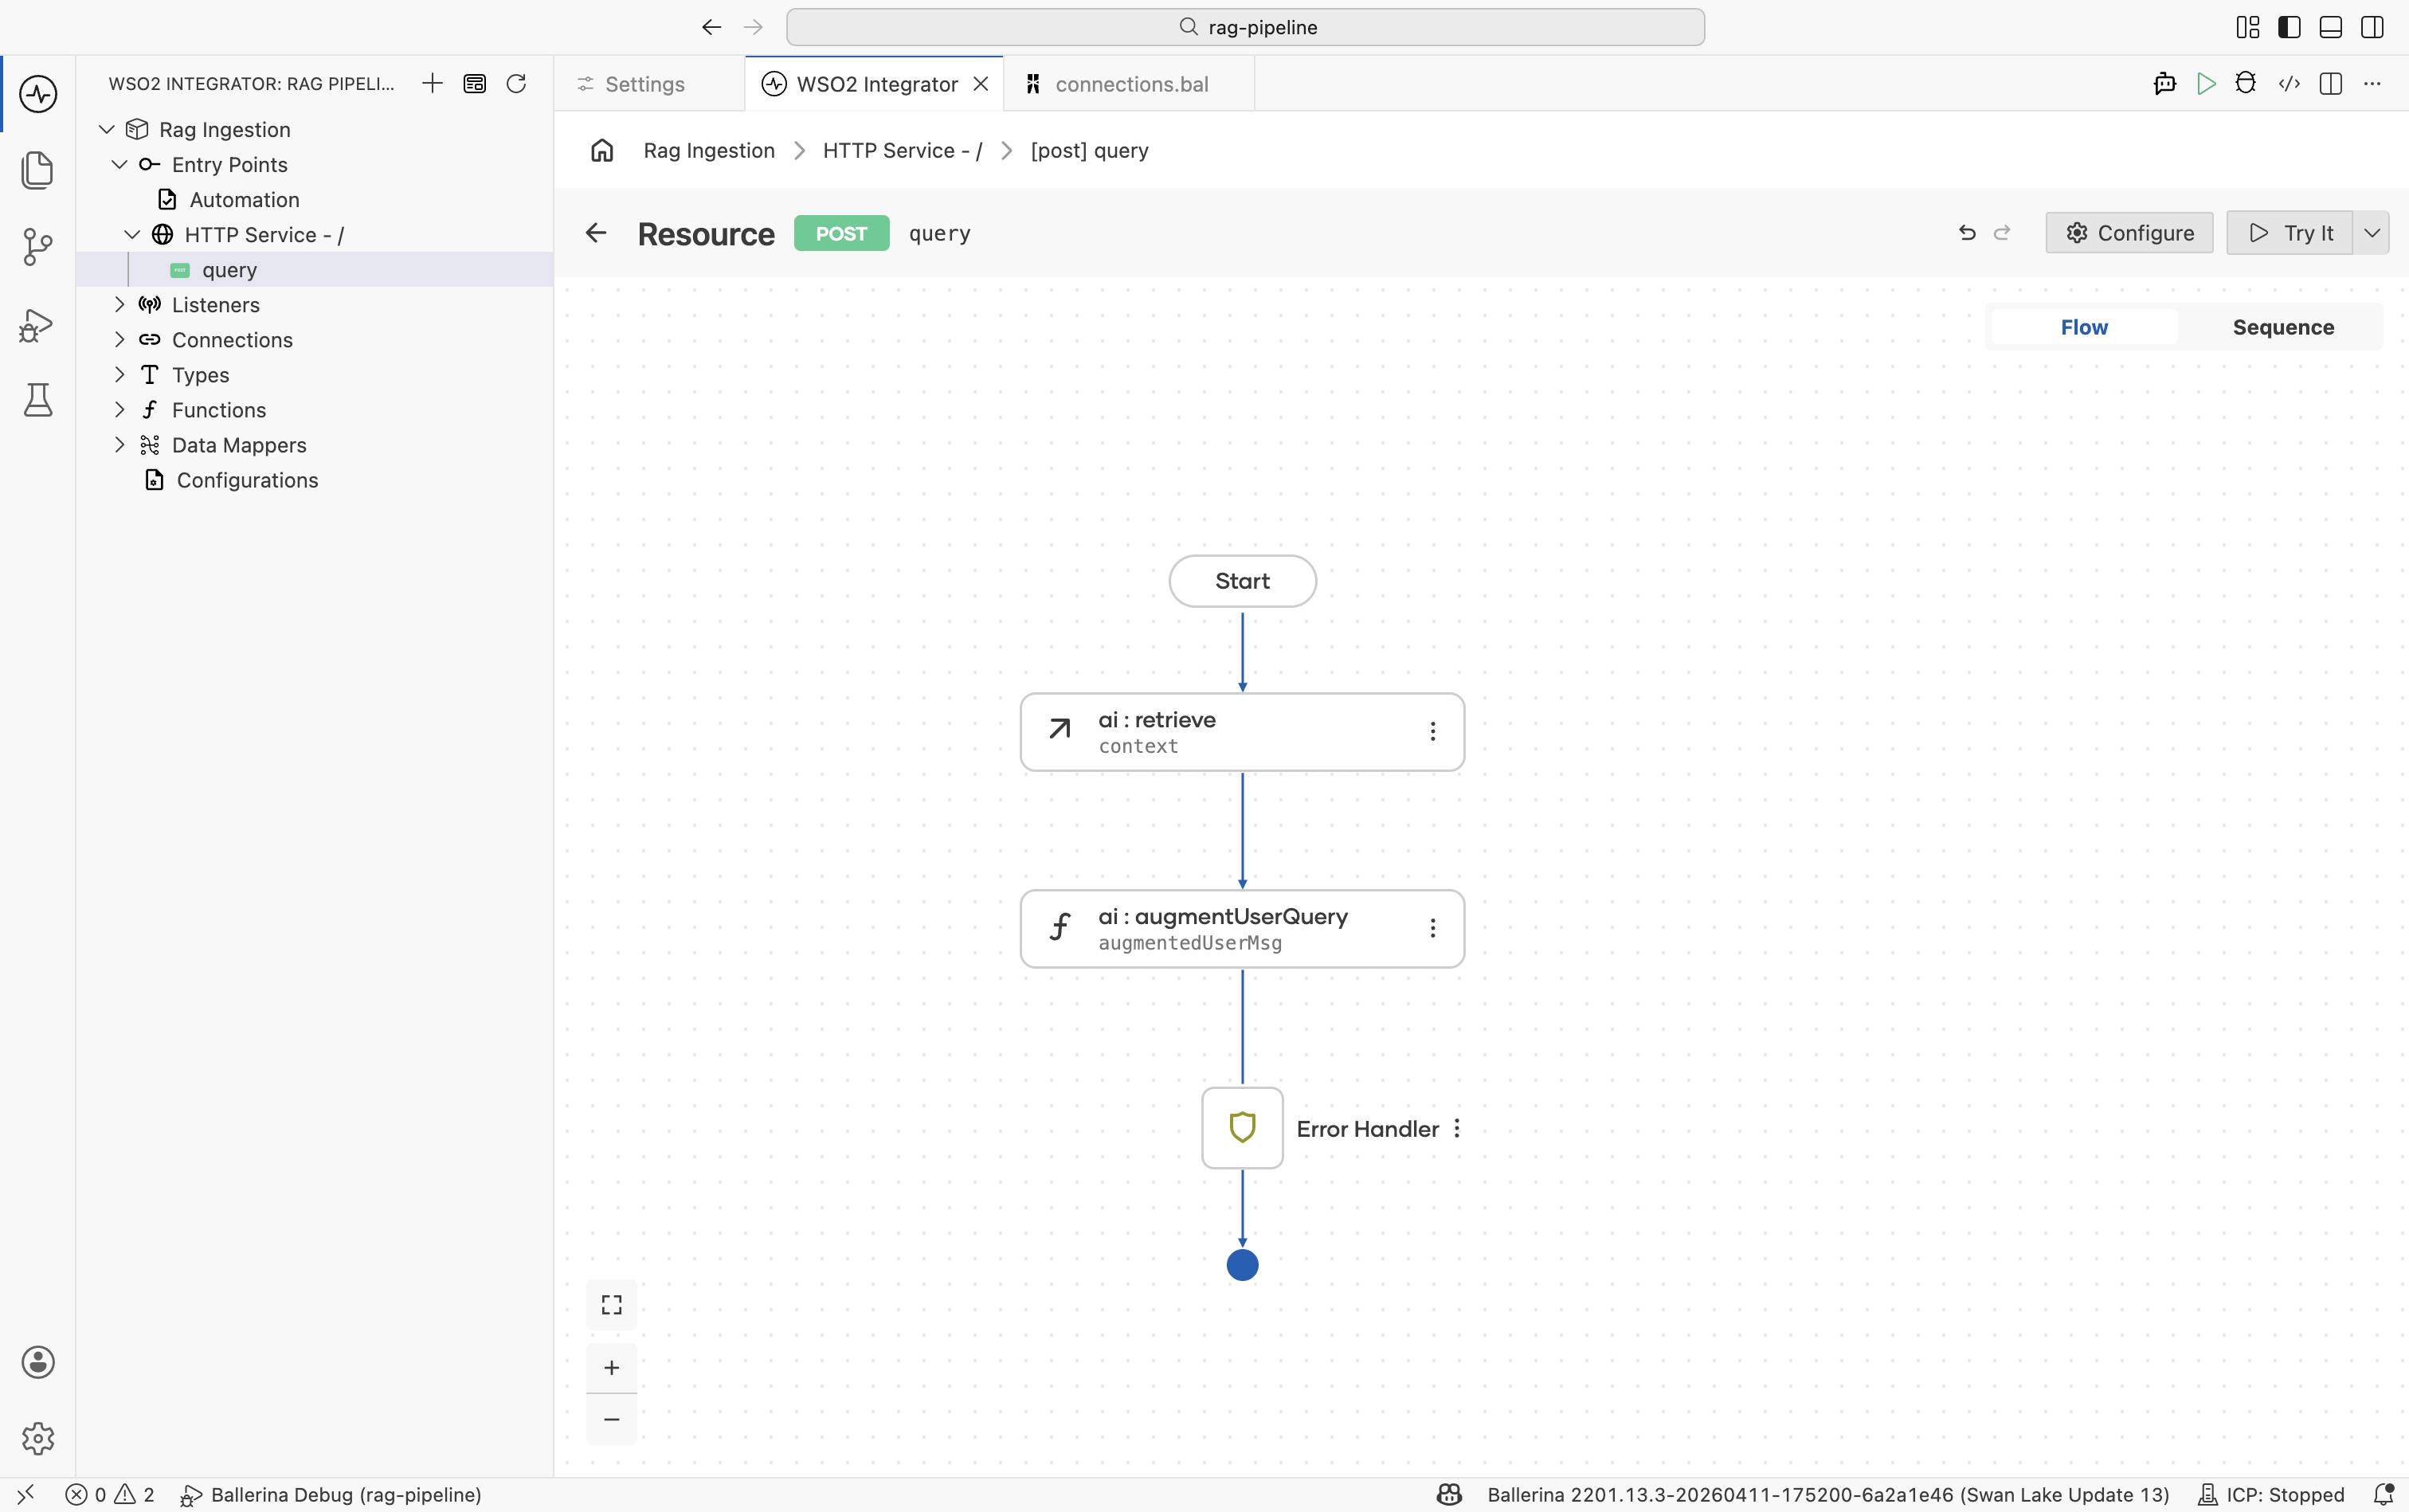Close the WSO2 Integrator tab
This screenshot has height=1512, width=2409.
pyautogui.click(x=981, y=84)
